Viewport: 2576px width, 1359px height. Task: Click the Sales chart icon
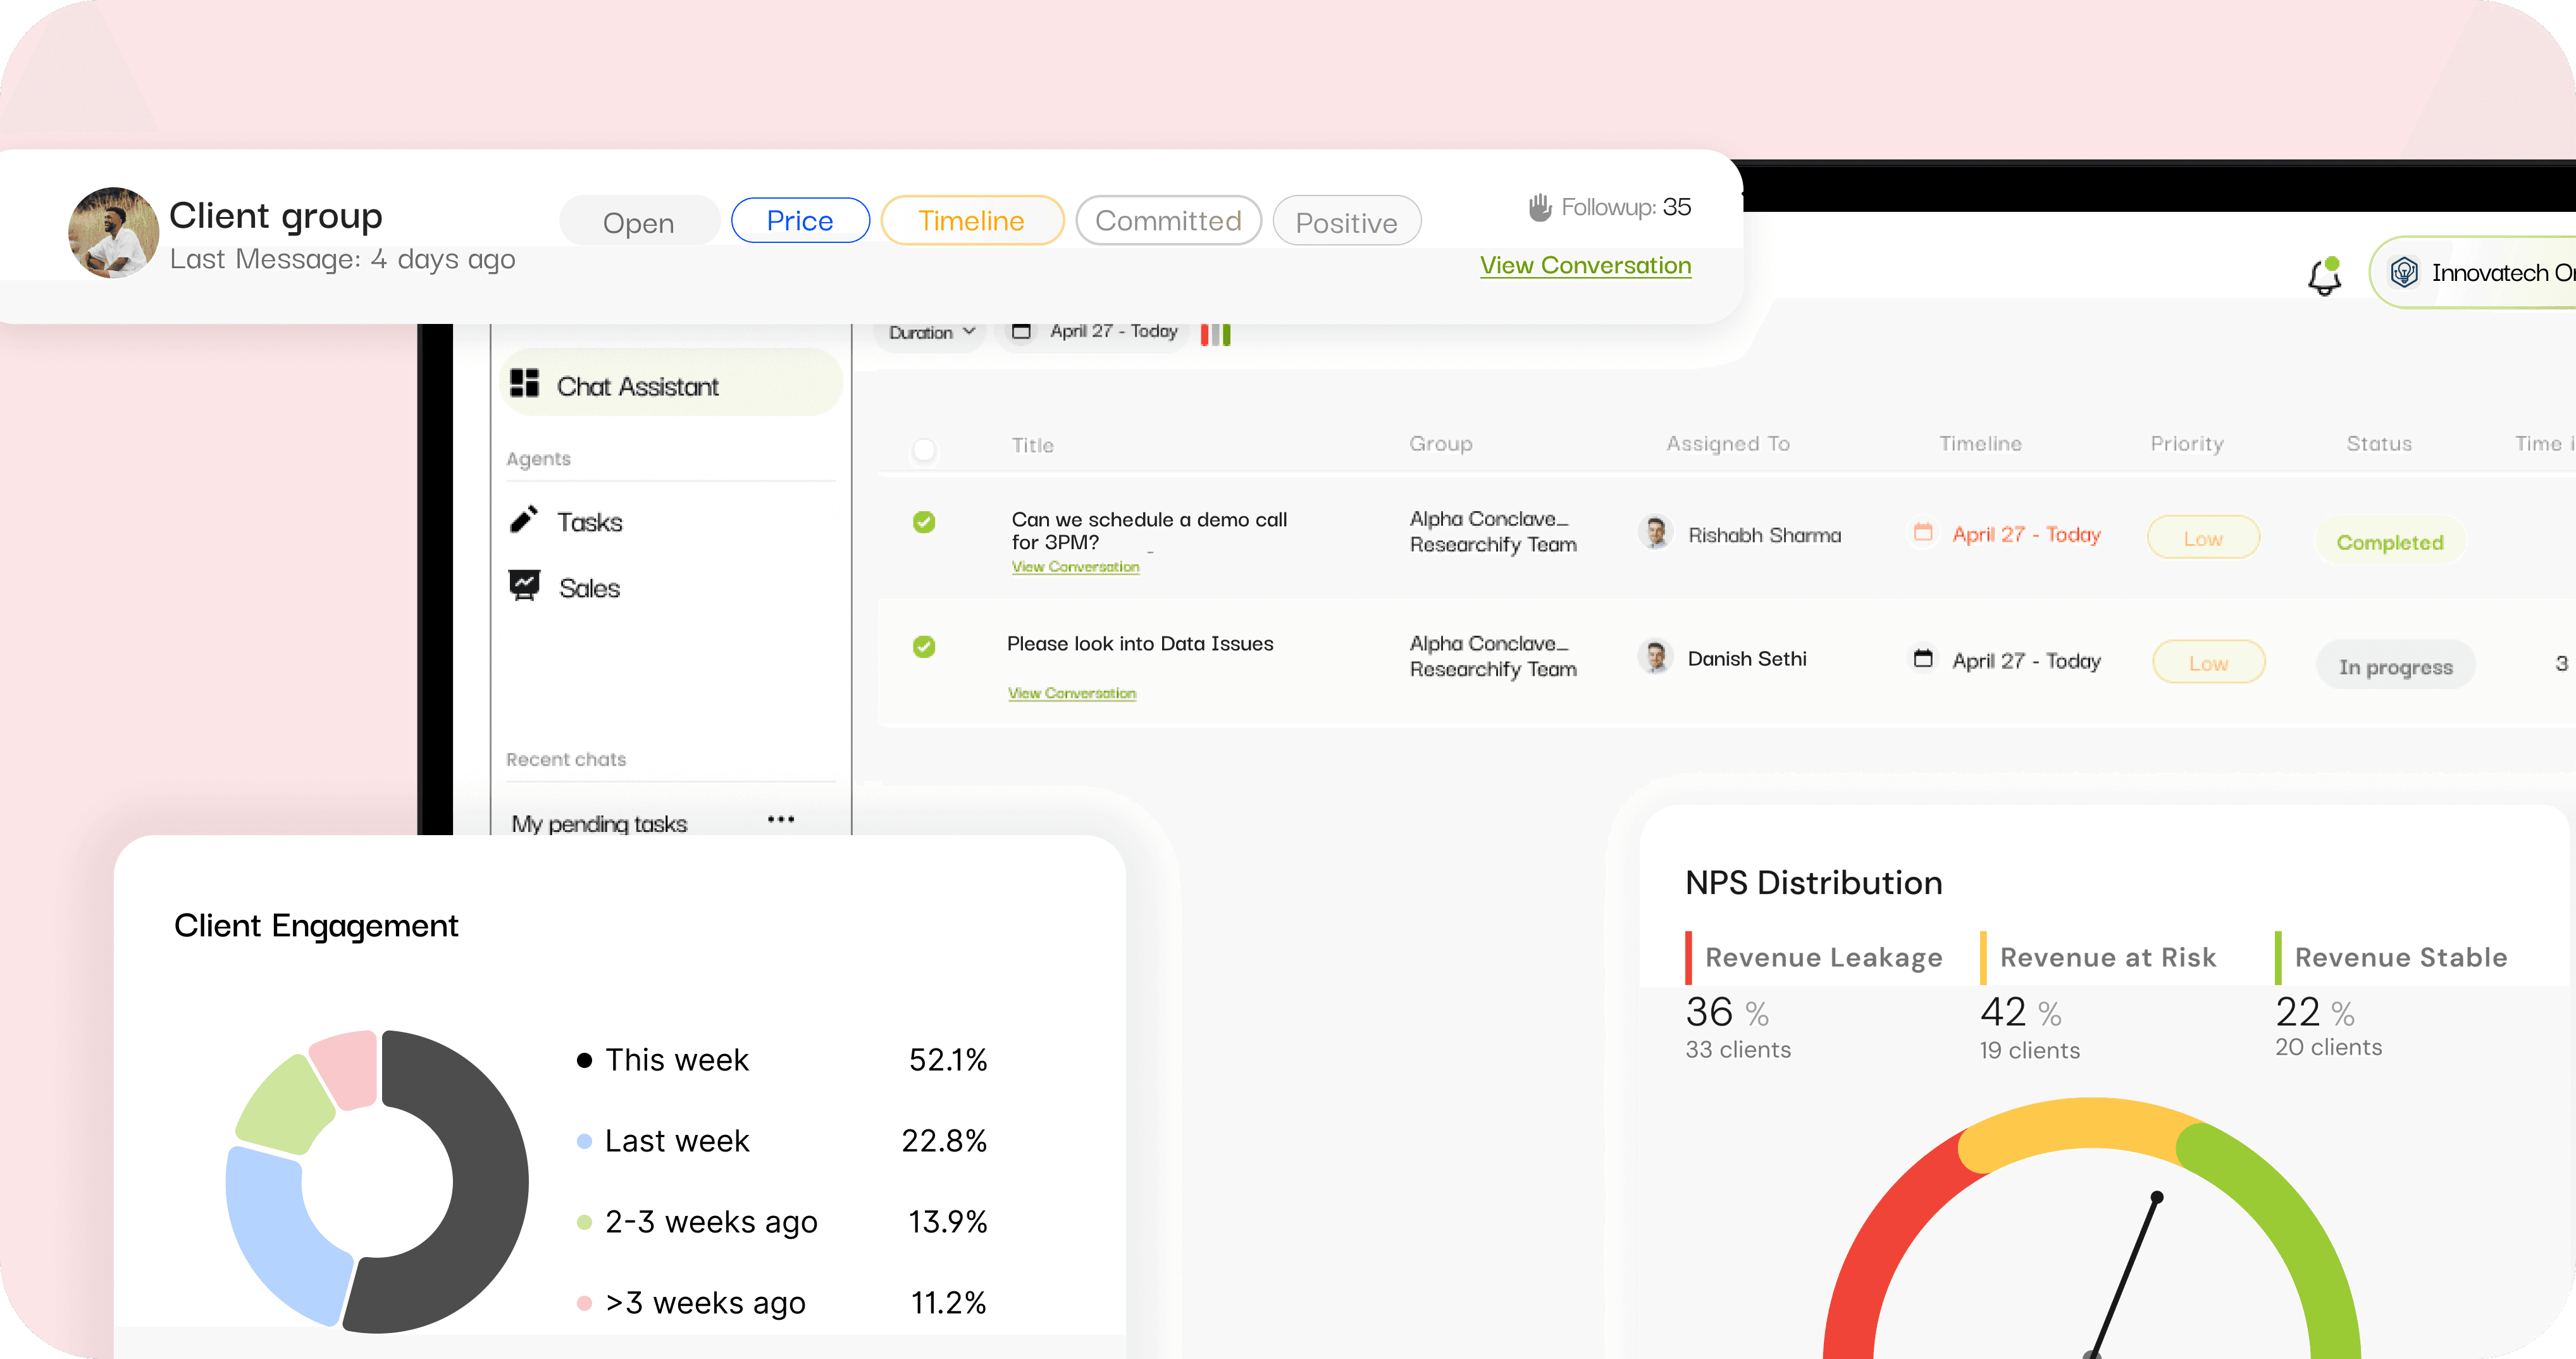[x=524, y=585]
